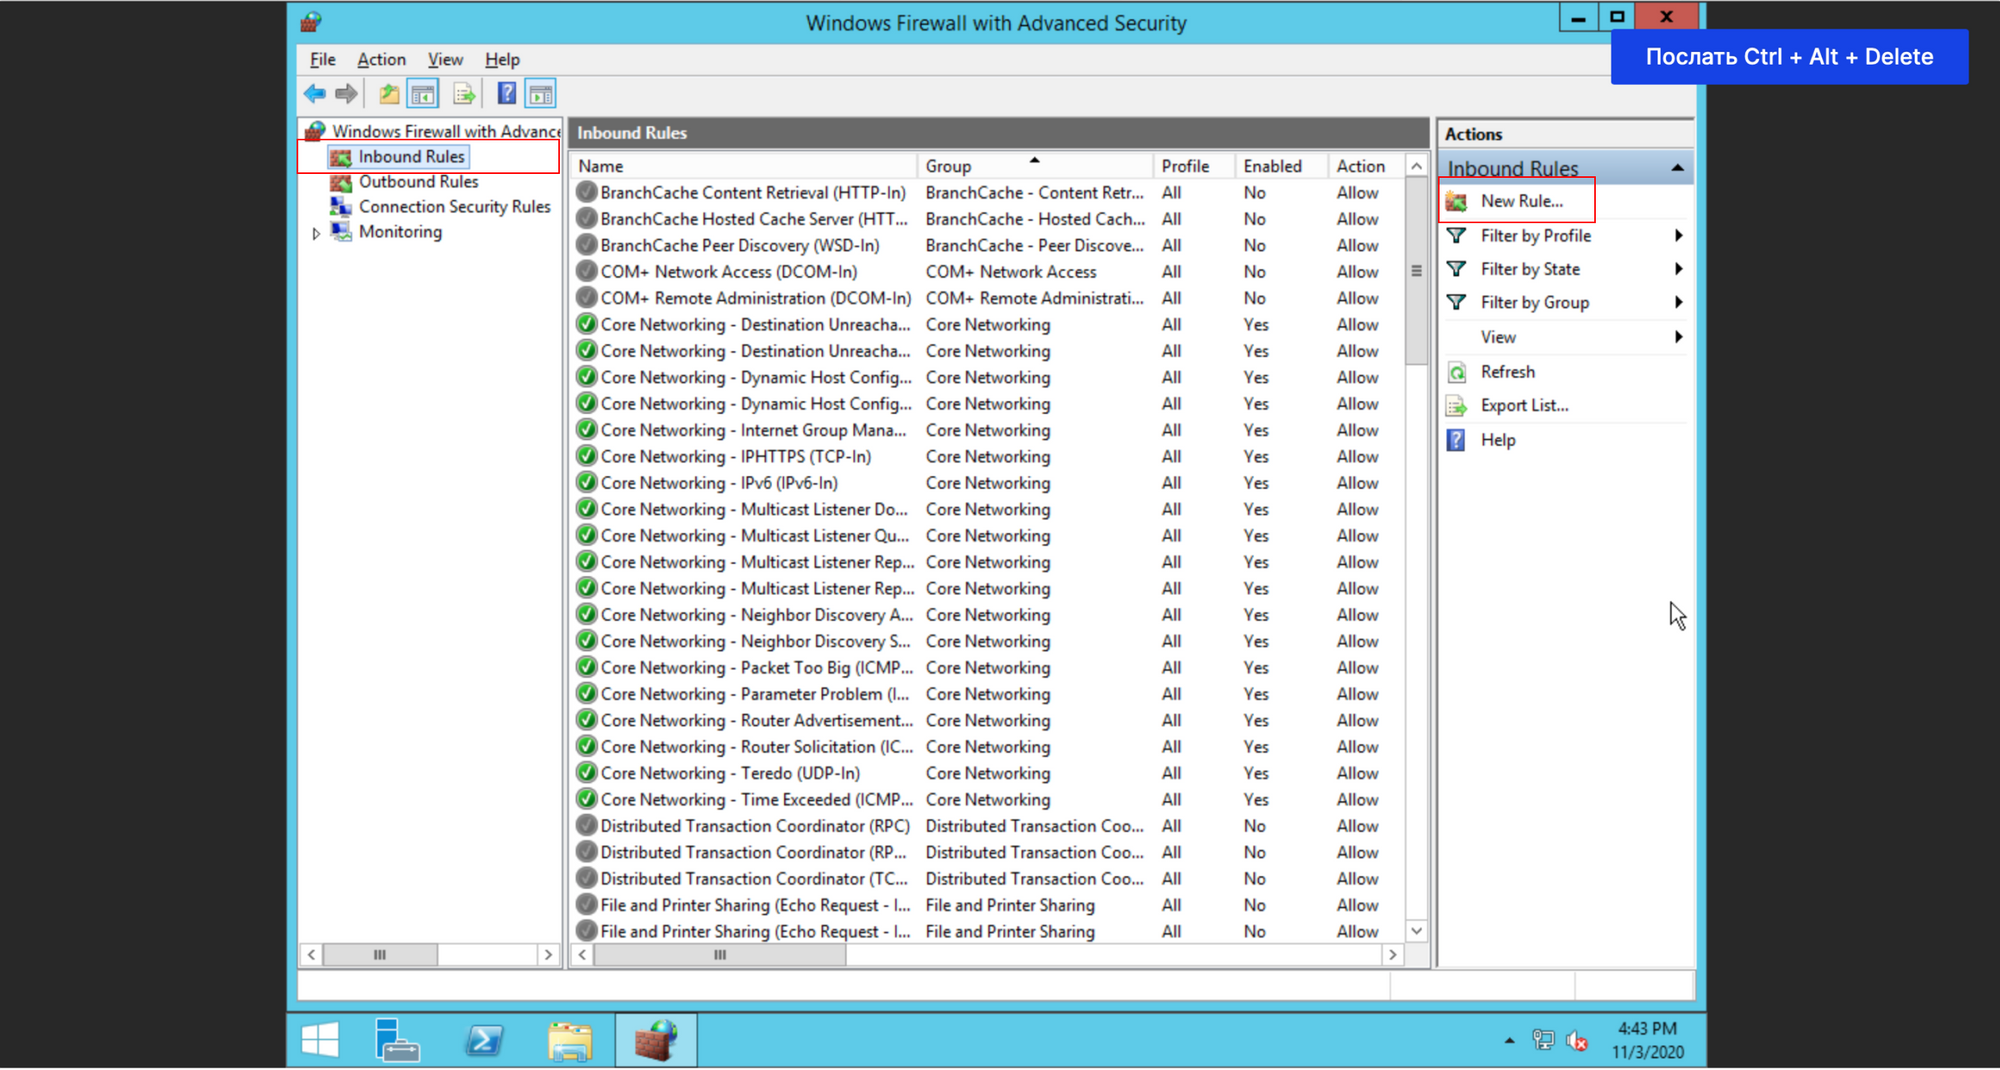Click Help in the Actions pane

pos(1497,440)
